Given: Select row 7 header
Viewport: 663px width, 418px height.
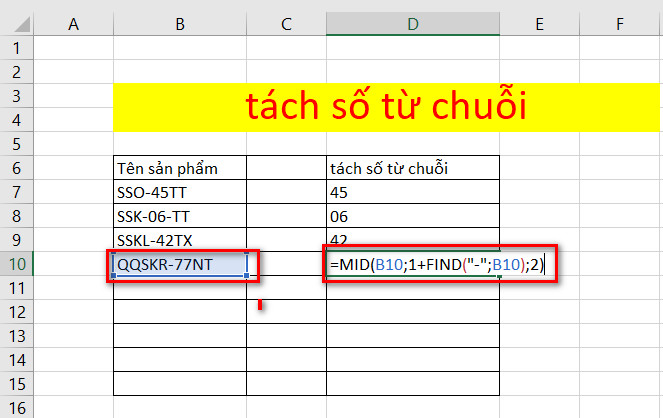Looking at the screenshot, I should [x=16, y=192].
